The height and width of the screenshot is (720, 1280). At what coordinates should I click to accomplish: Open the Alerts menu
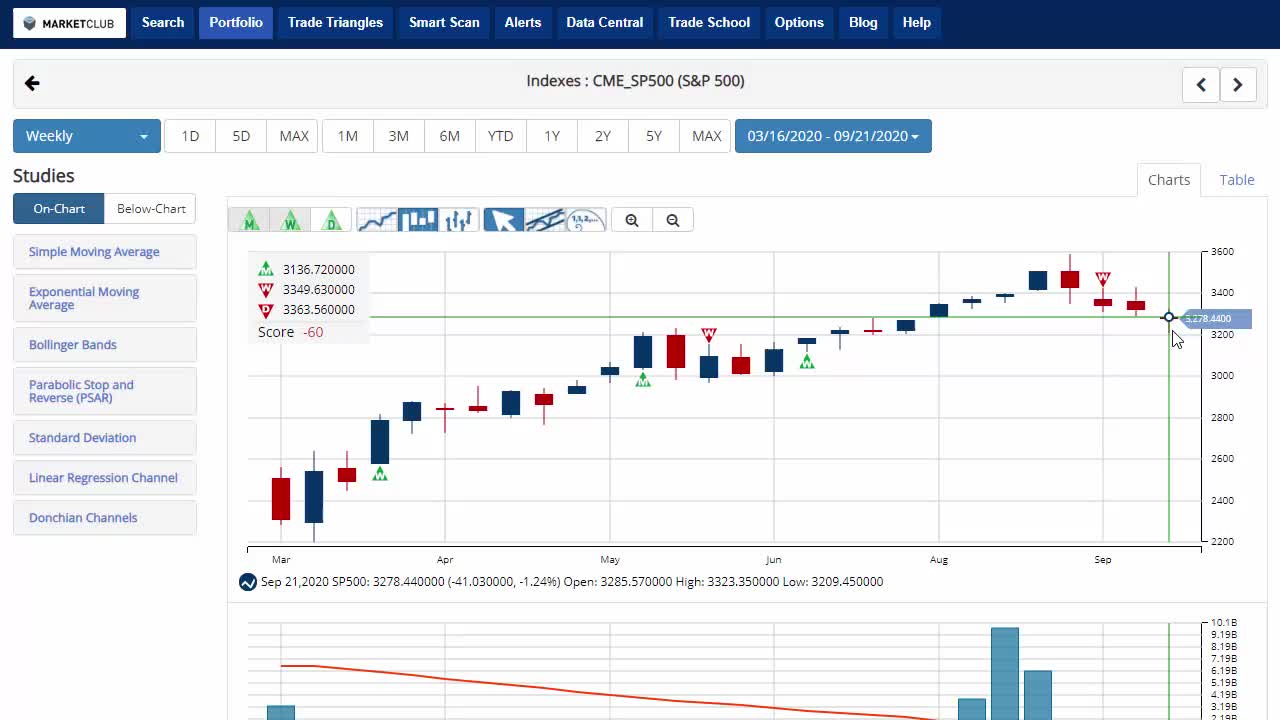click(522, 22)
